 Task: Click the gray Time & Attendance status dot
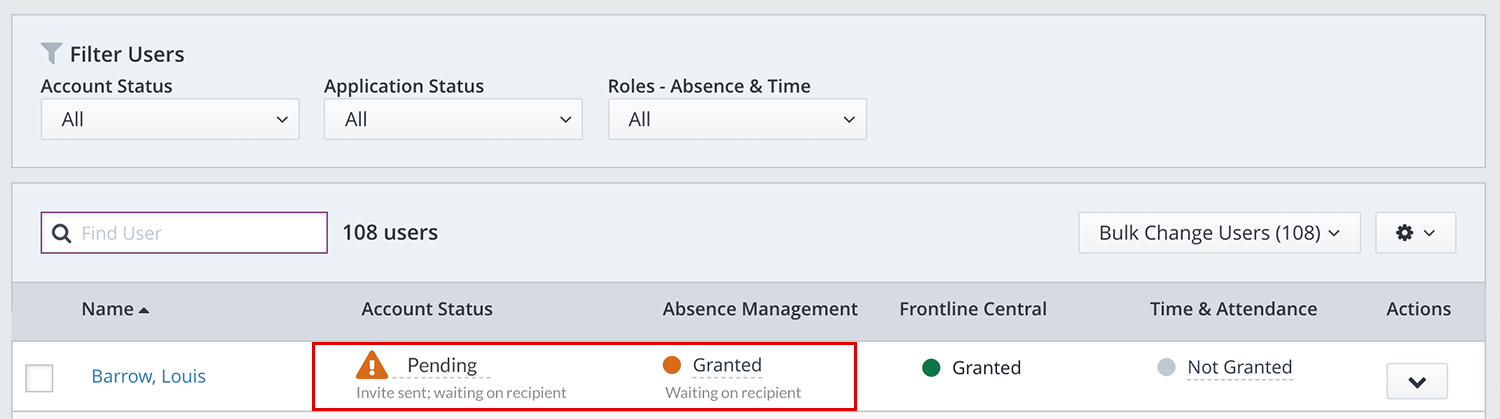click(1166, 367)
